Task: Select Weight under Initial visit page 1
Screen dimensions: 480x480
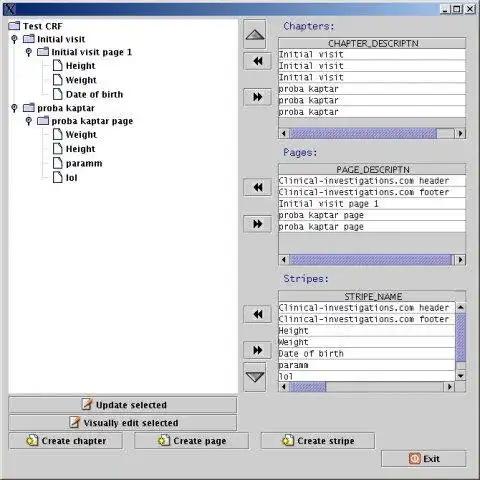Action: coord(81,80)
